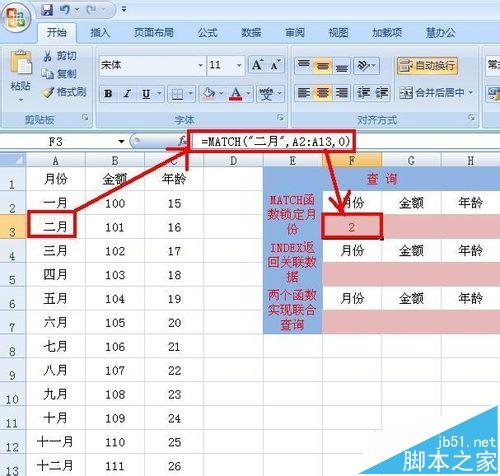This screenshot has width=500, height=476.
Task: Activate the Format Painter 格式刷
Action: click(64, 92)
